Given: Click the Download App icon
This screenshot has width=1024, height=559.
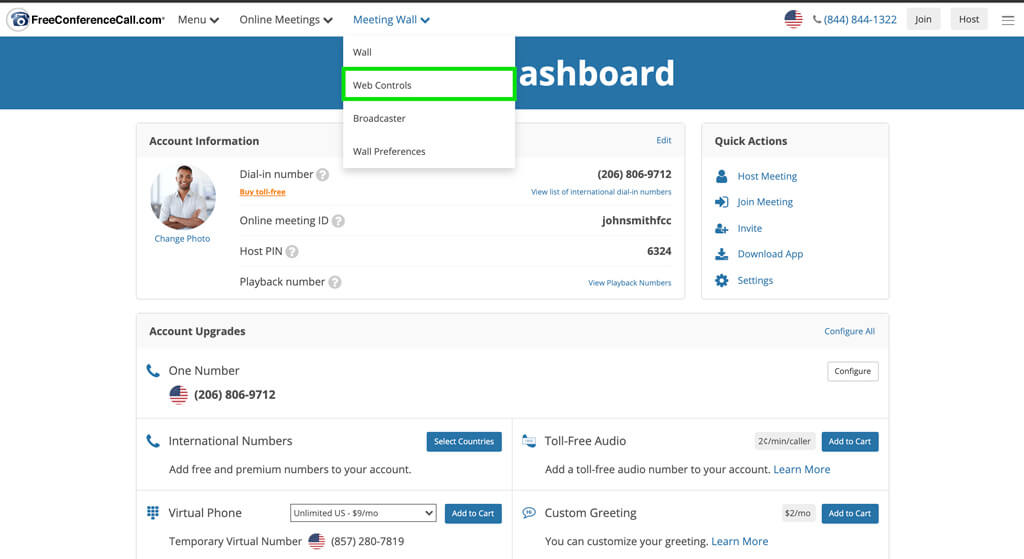Looking at the screenshot, I should pyautogui.click(x=721, y=254).
